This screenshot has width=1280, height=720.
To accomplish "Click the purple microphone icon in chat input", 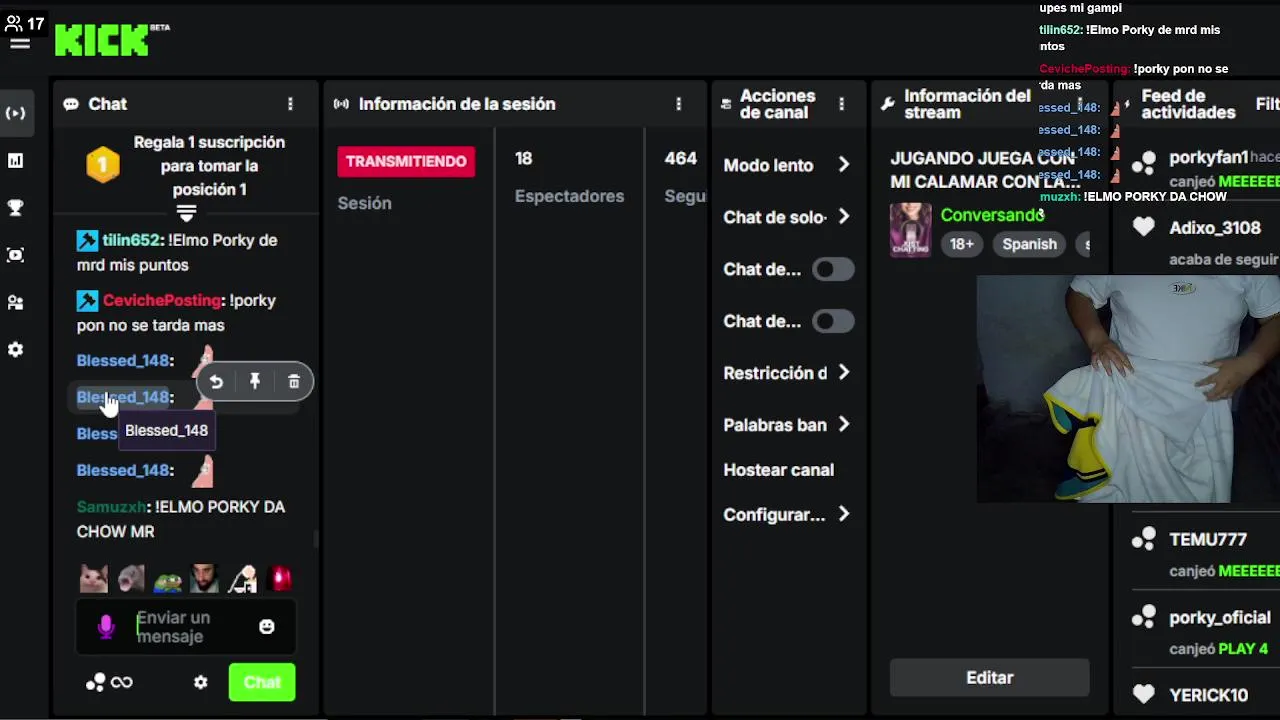I will point(106,627).
